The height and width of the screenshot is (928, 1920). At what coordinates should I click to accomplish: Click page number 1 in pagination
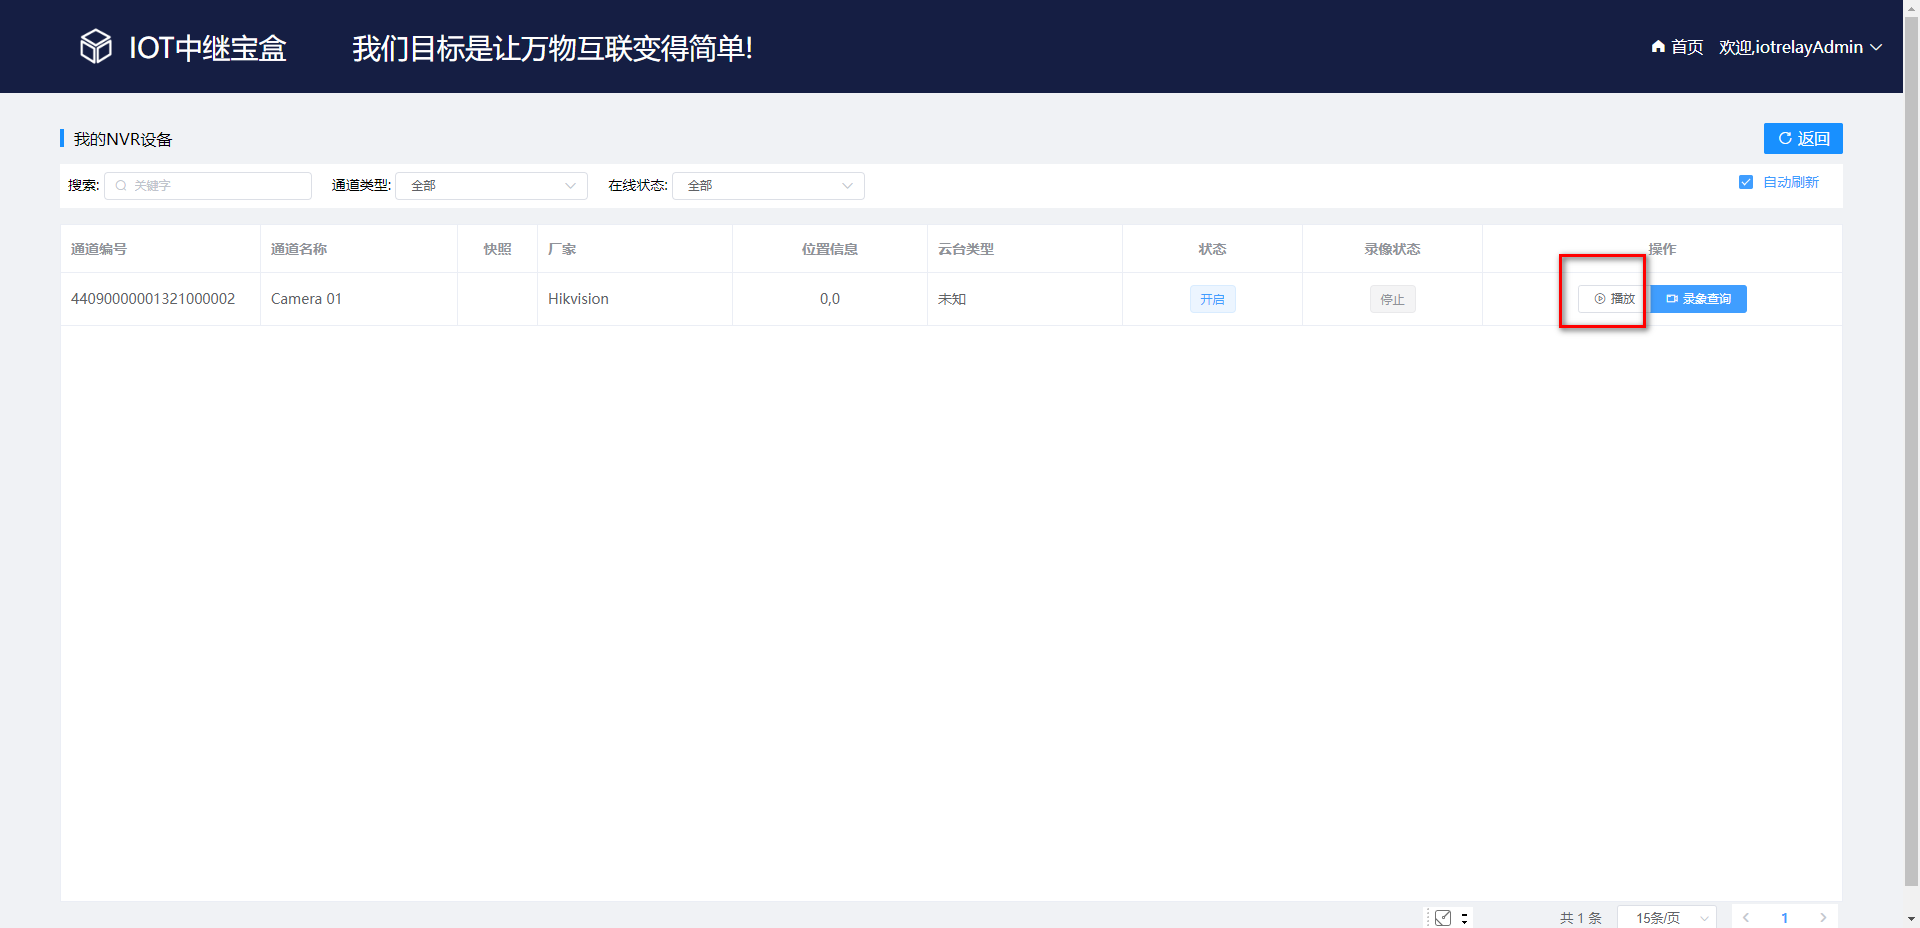tap(1784, 917)
